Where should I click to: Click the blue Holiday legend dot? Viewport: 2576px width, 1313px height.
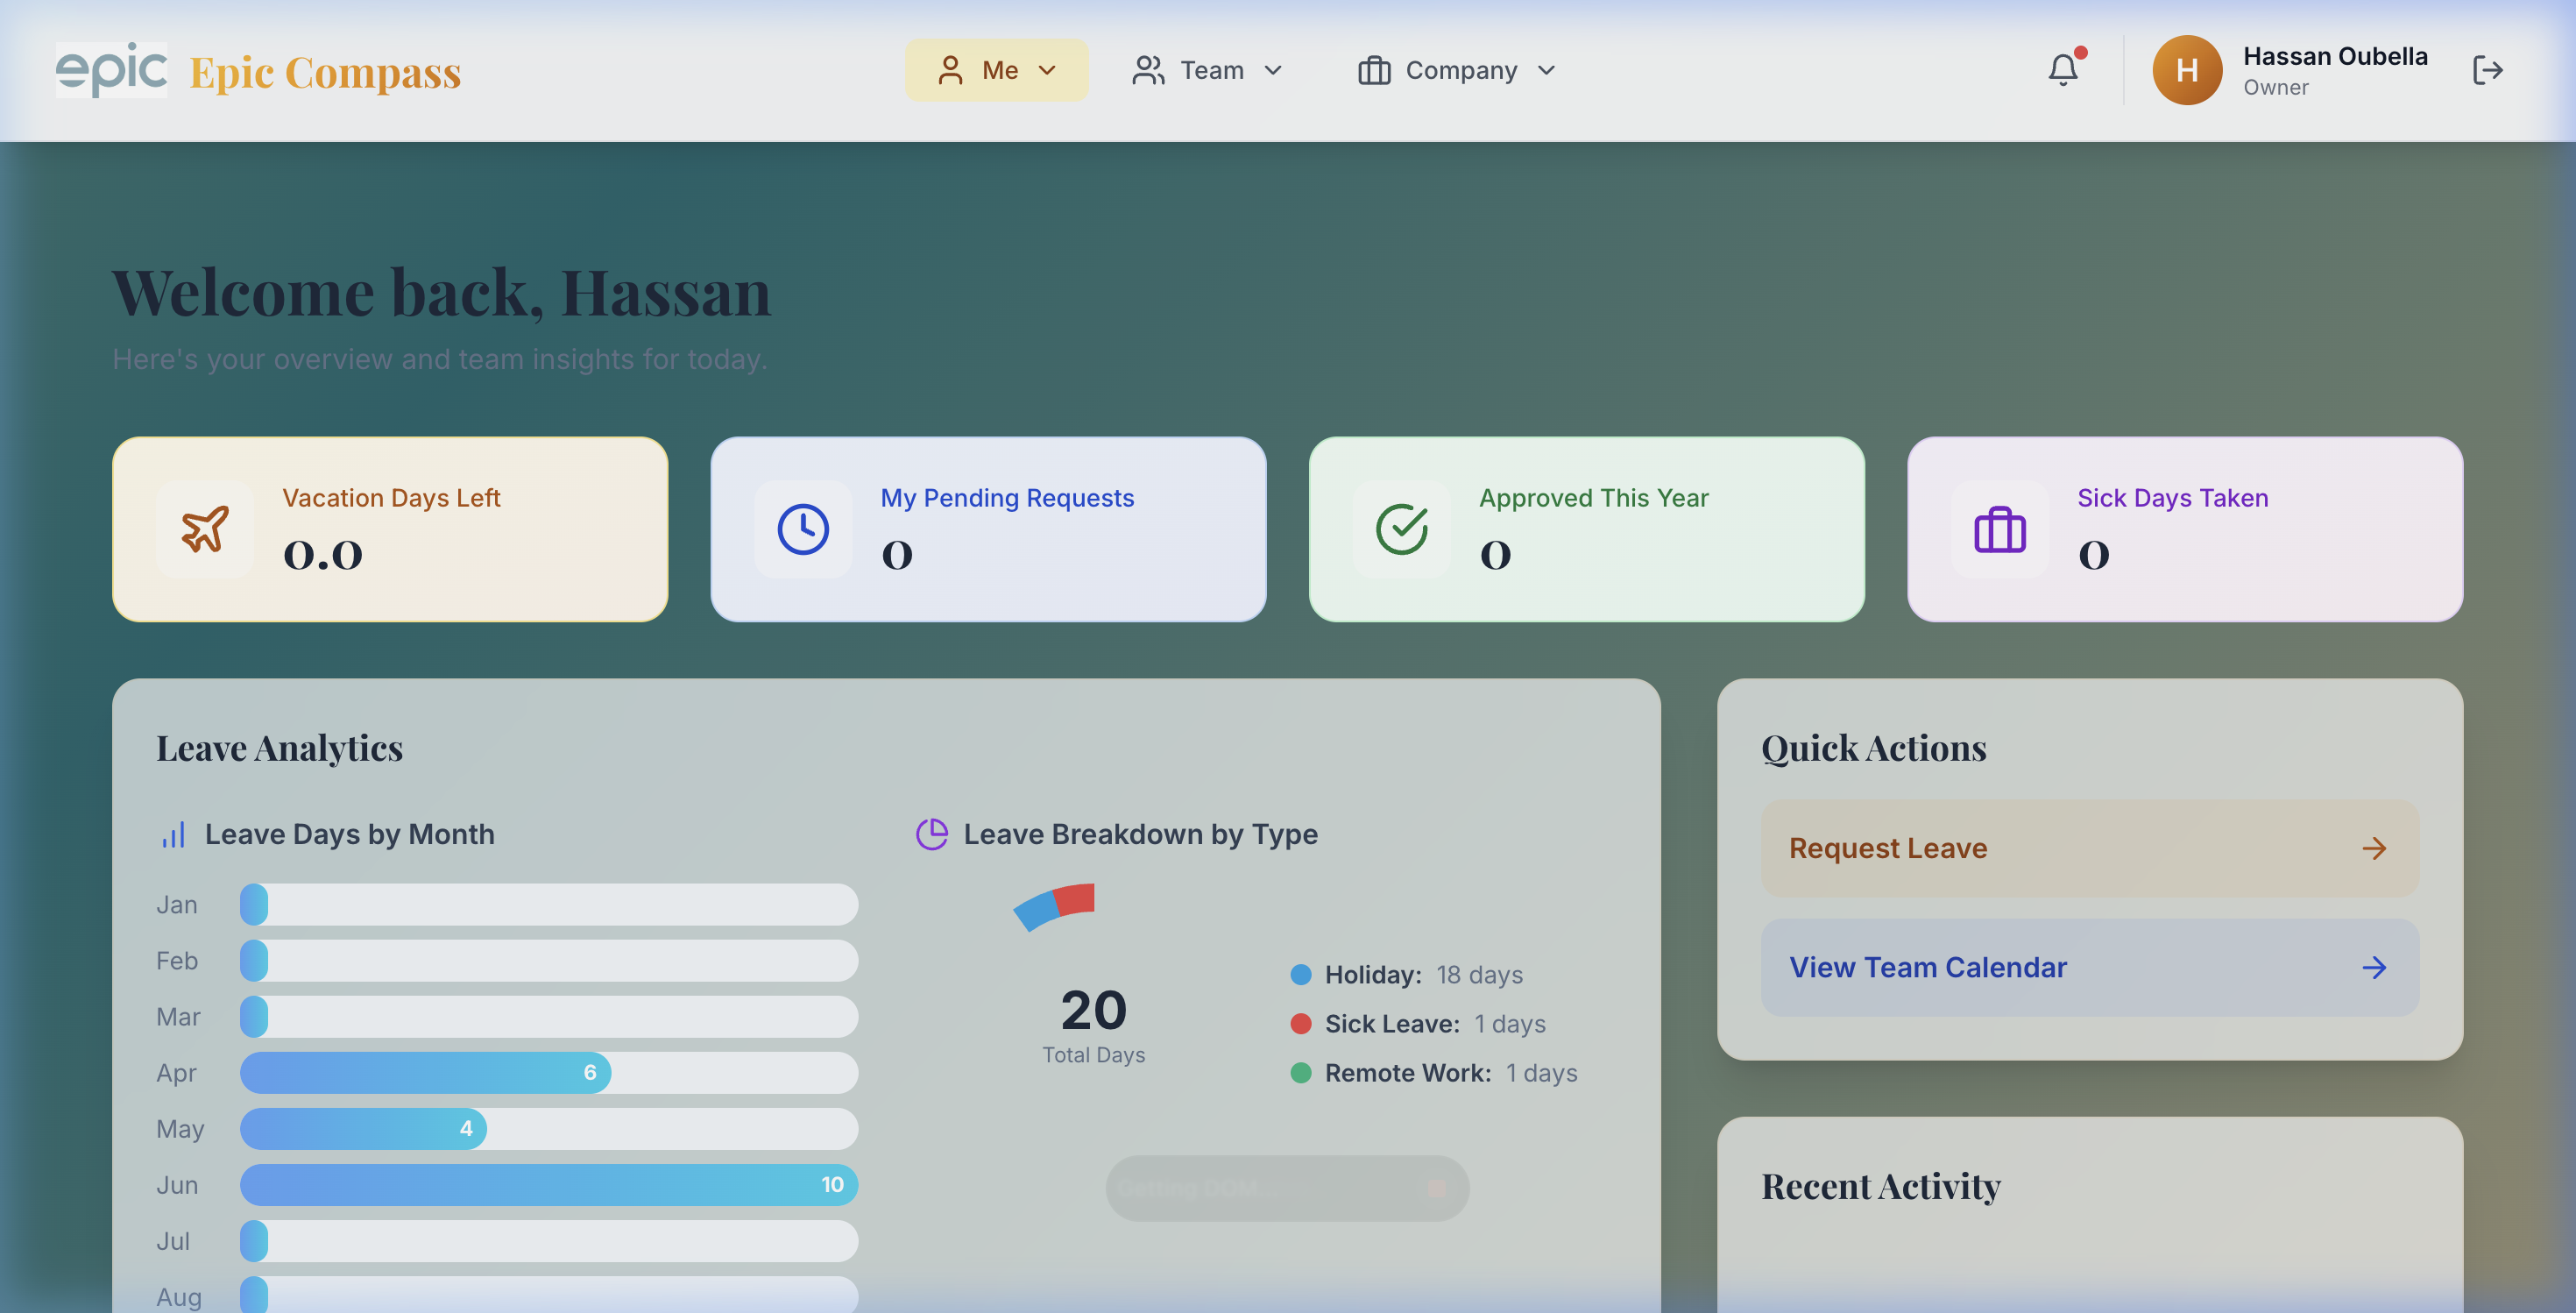tap(1301, 975)
